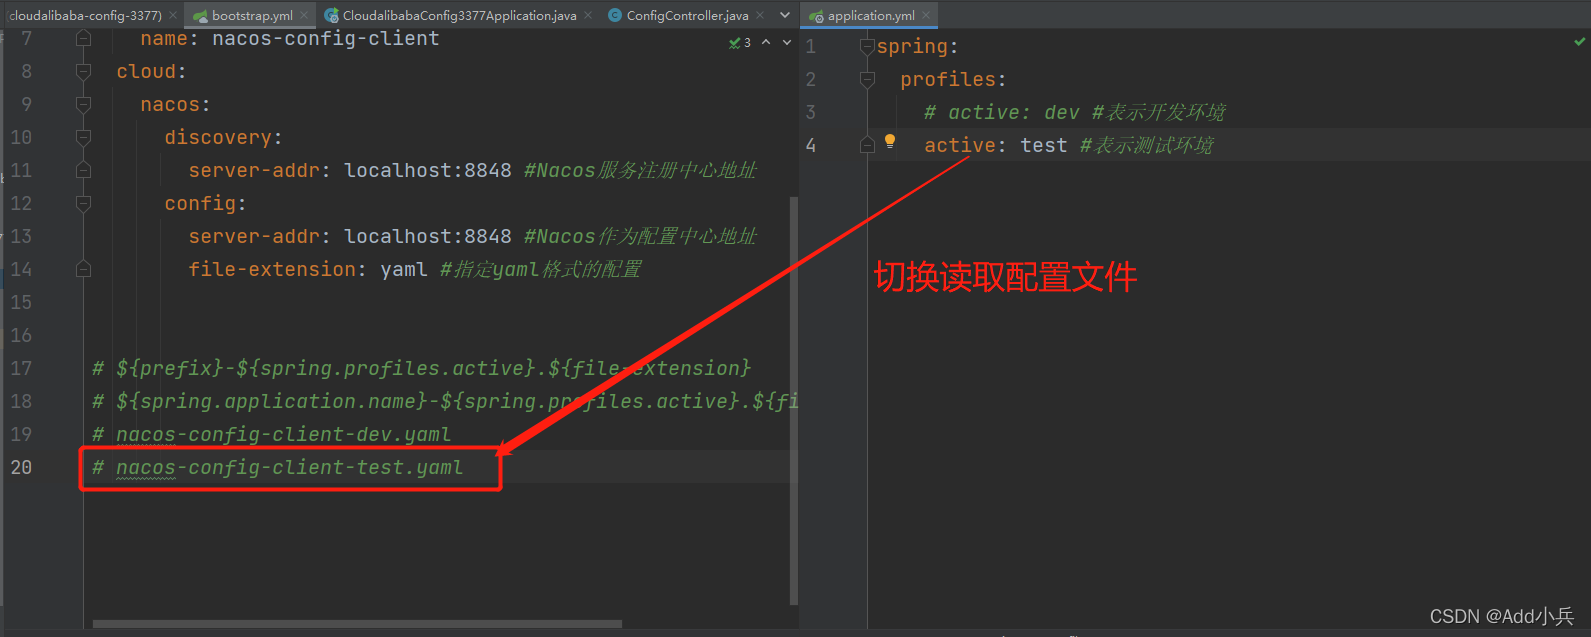Image resolution: width=1591 pixels, height=637 pixels.
Task: Click line number 4 in application.yml gutter
Action: pyautogui.click(x=811, y=145)
